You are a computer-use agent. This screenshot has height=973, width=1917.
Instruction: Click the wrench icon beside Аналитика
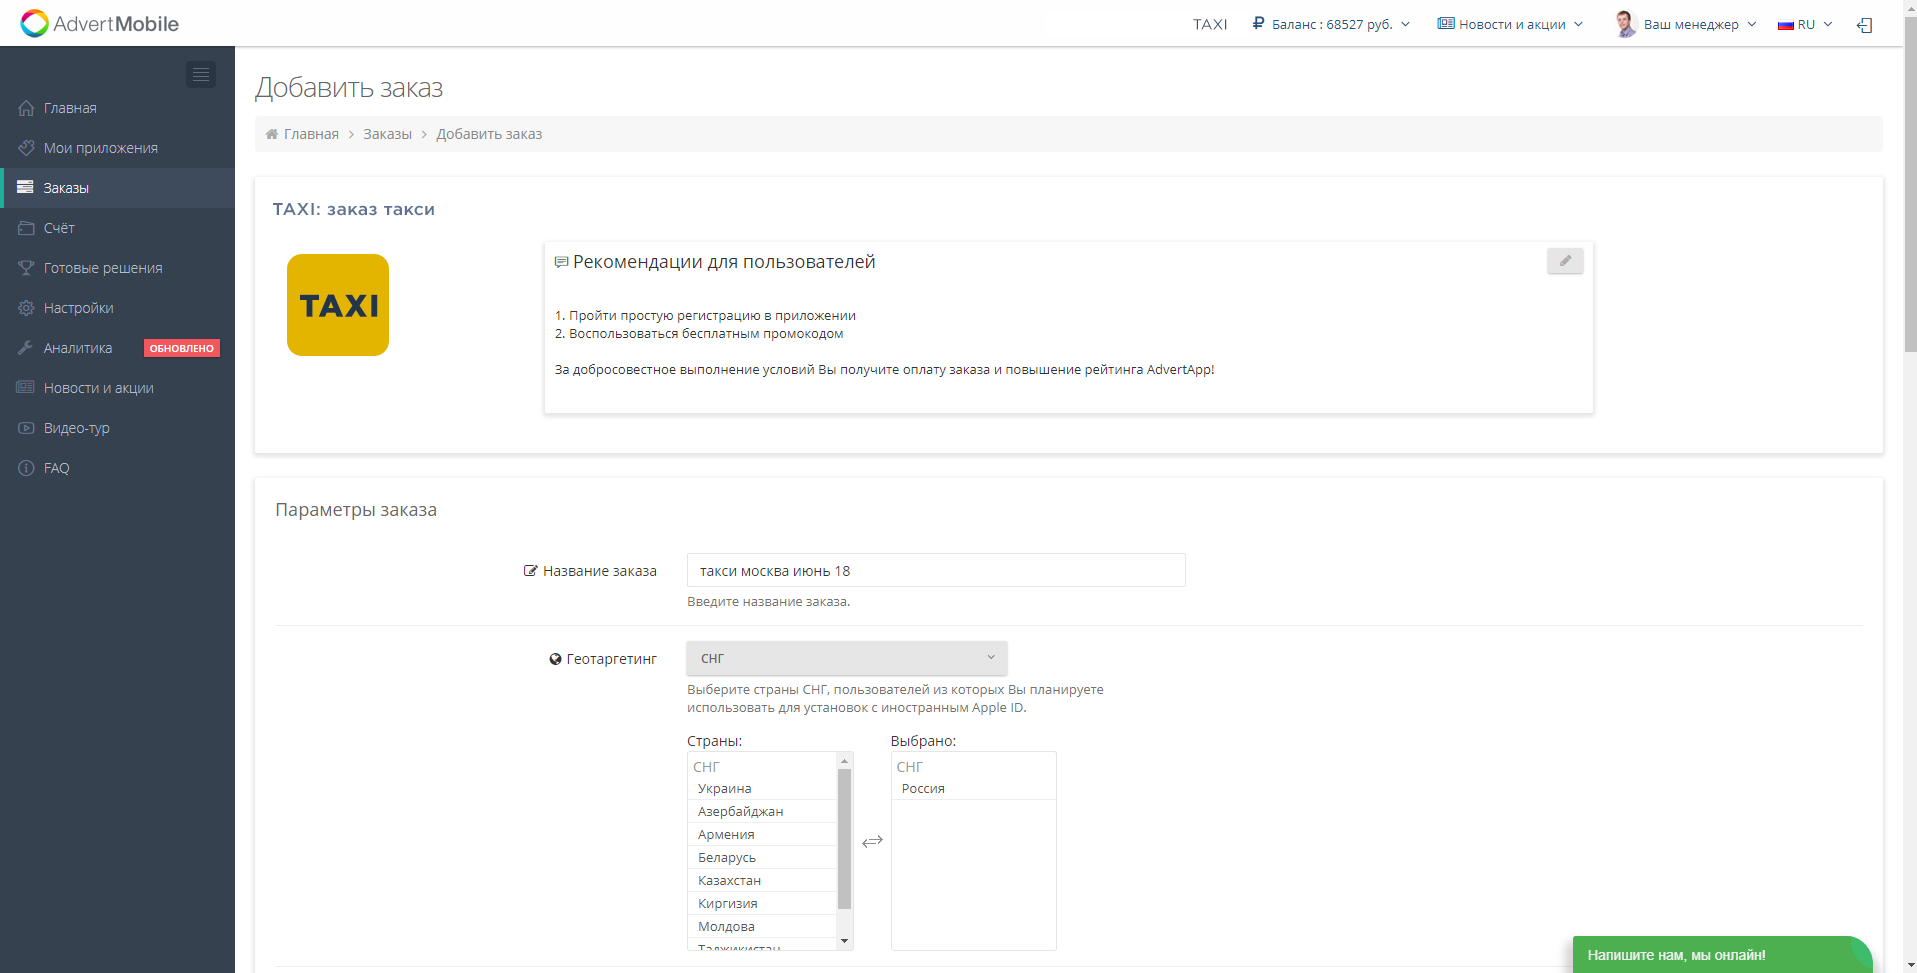coord(26,348)
